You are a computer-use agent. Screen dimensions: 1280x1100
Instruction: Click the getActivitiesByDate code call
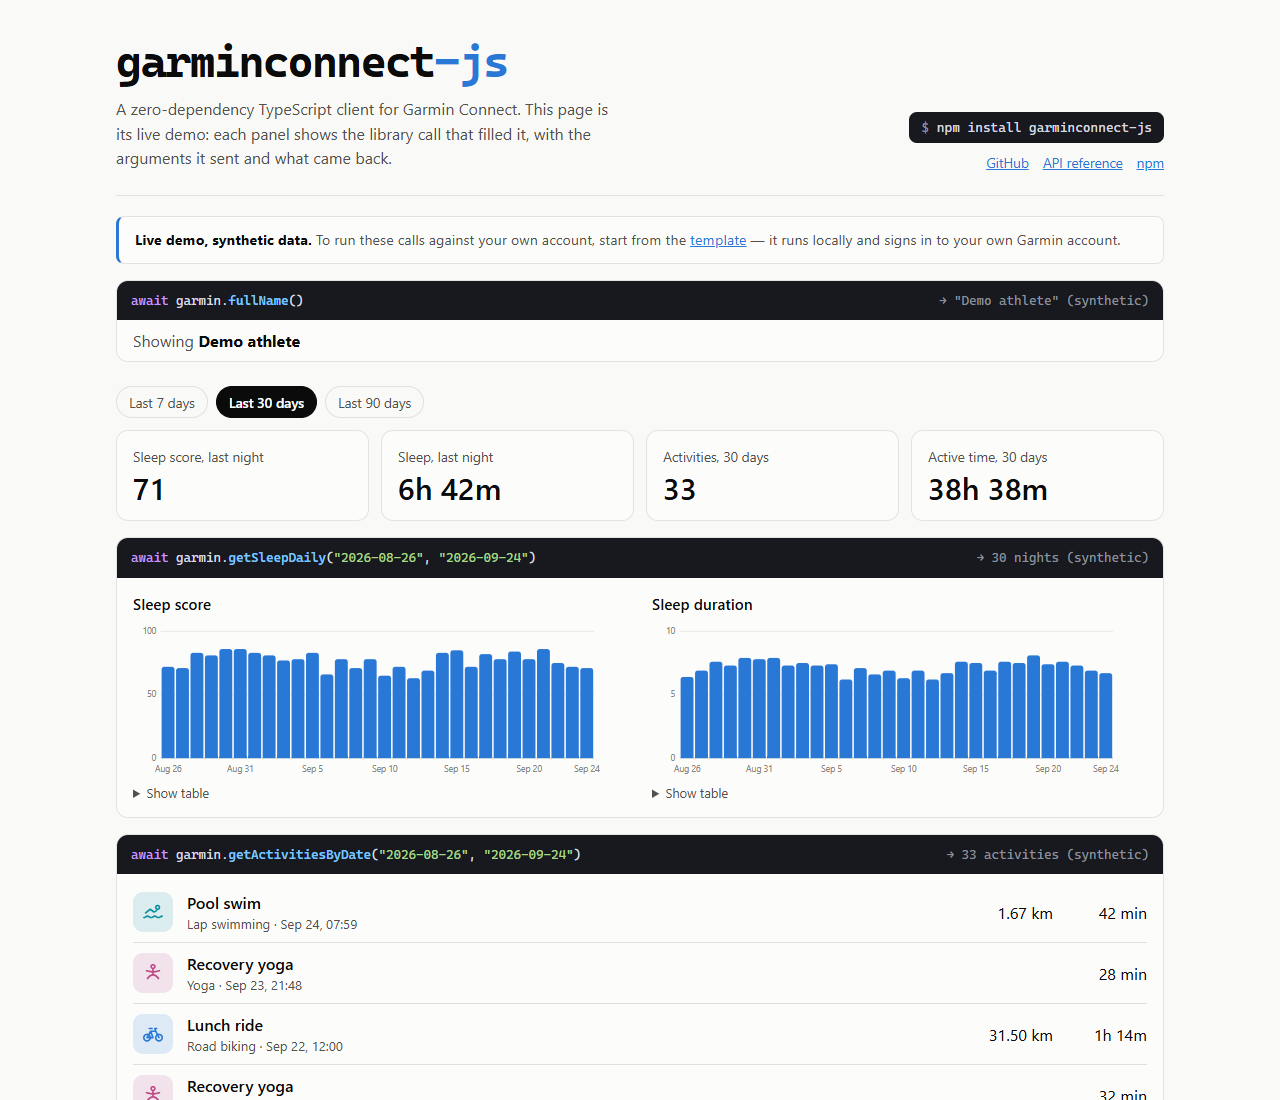coord(356,854)
